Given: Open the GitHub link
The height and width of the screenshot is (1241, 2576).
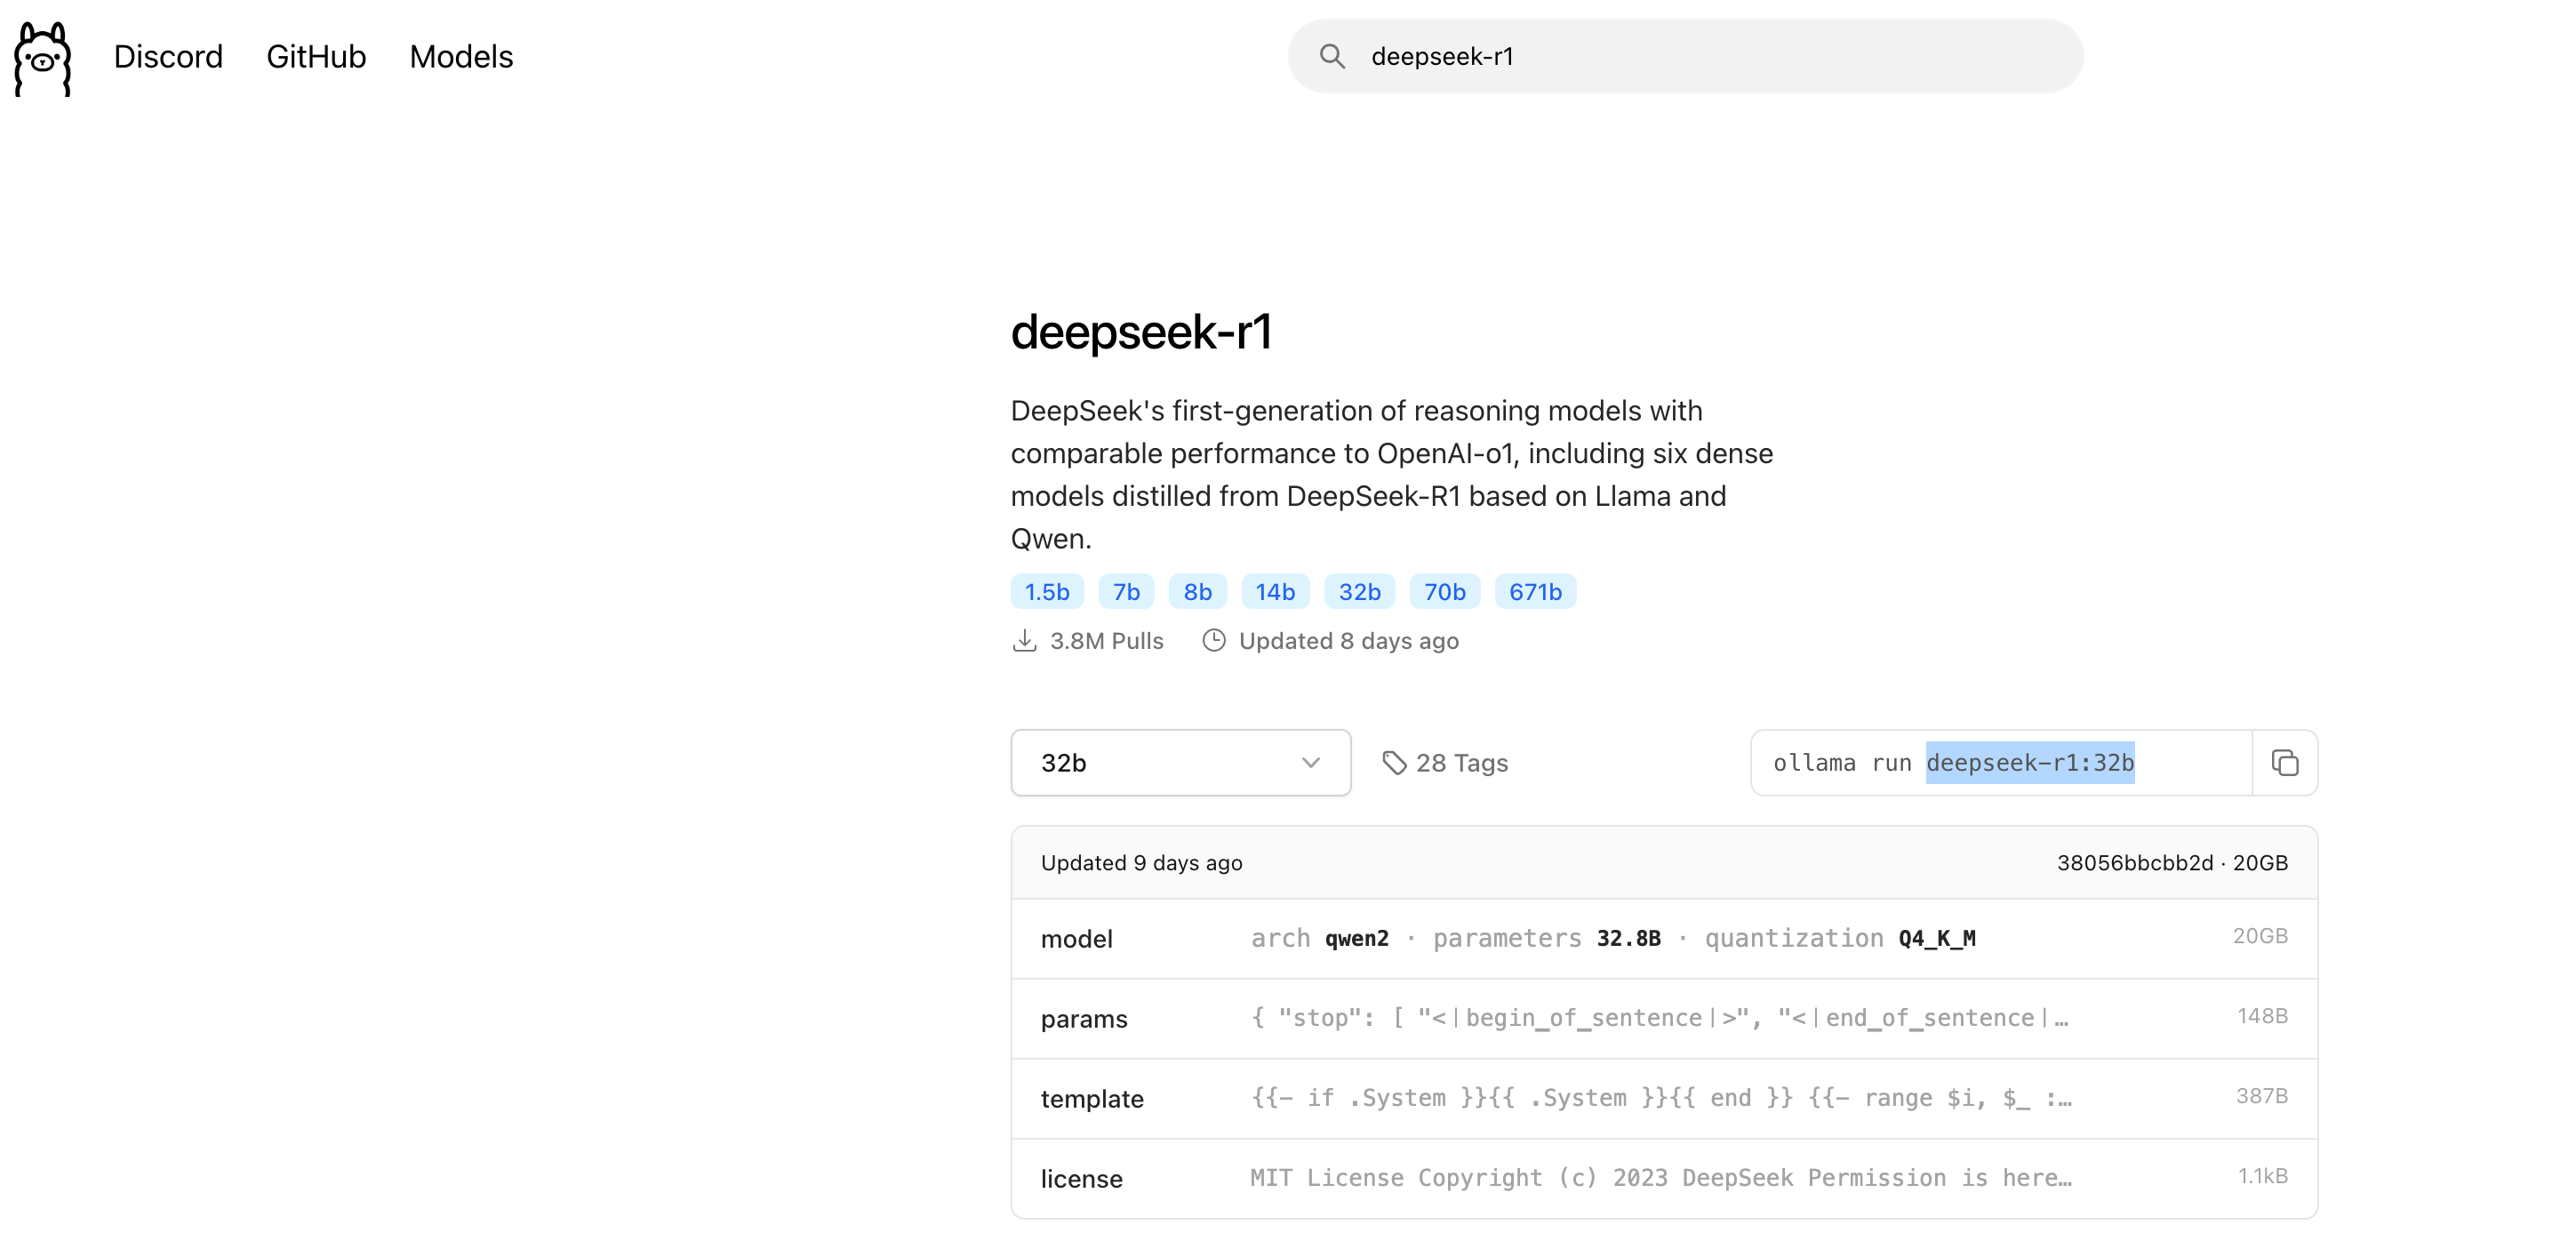Looking at the screenshot, I should click(316, 57).
